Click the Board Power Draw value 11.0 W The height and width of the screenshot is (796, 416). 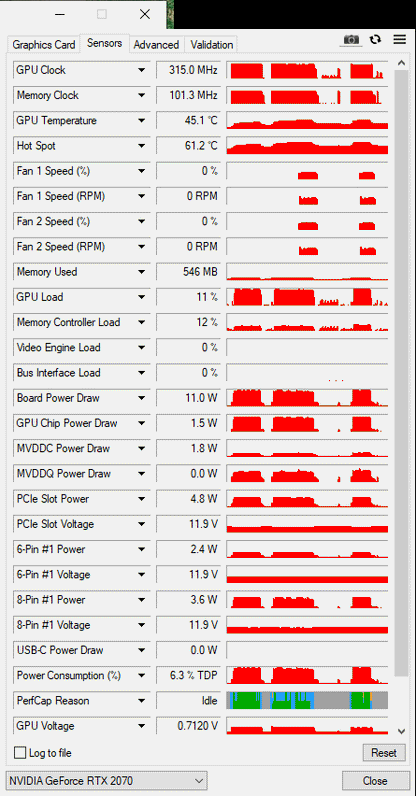click(x=188, y=398)
